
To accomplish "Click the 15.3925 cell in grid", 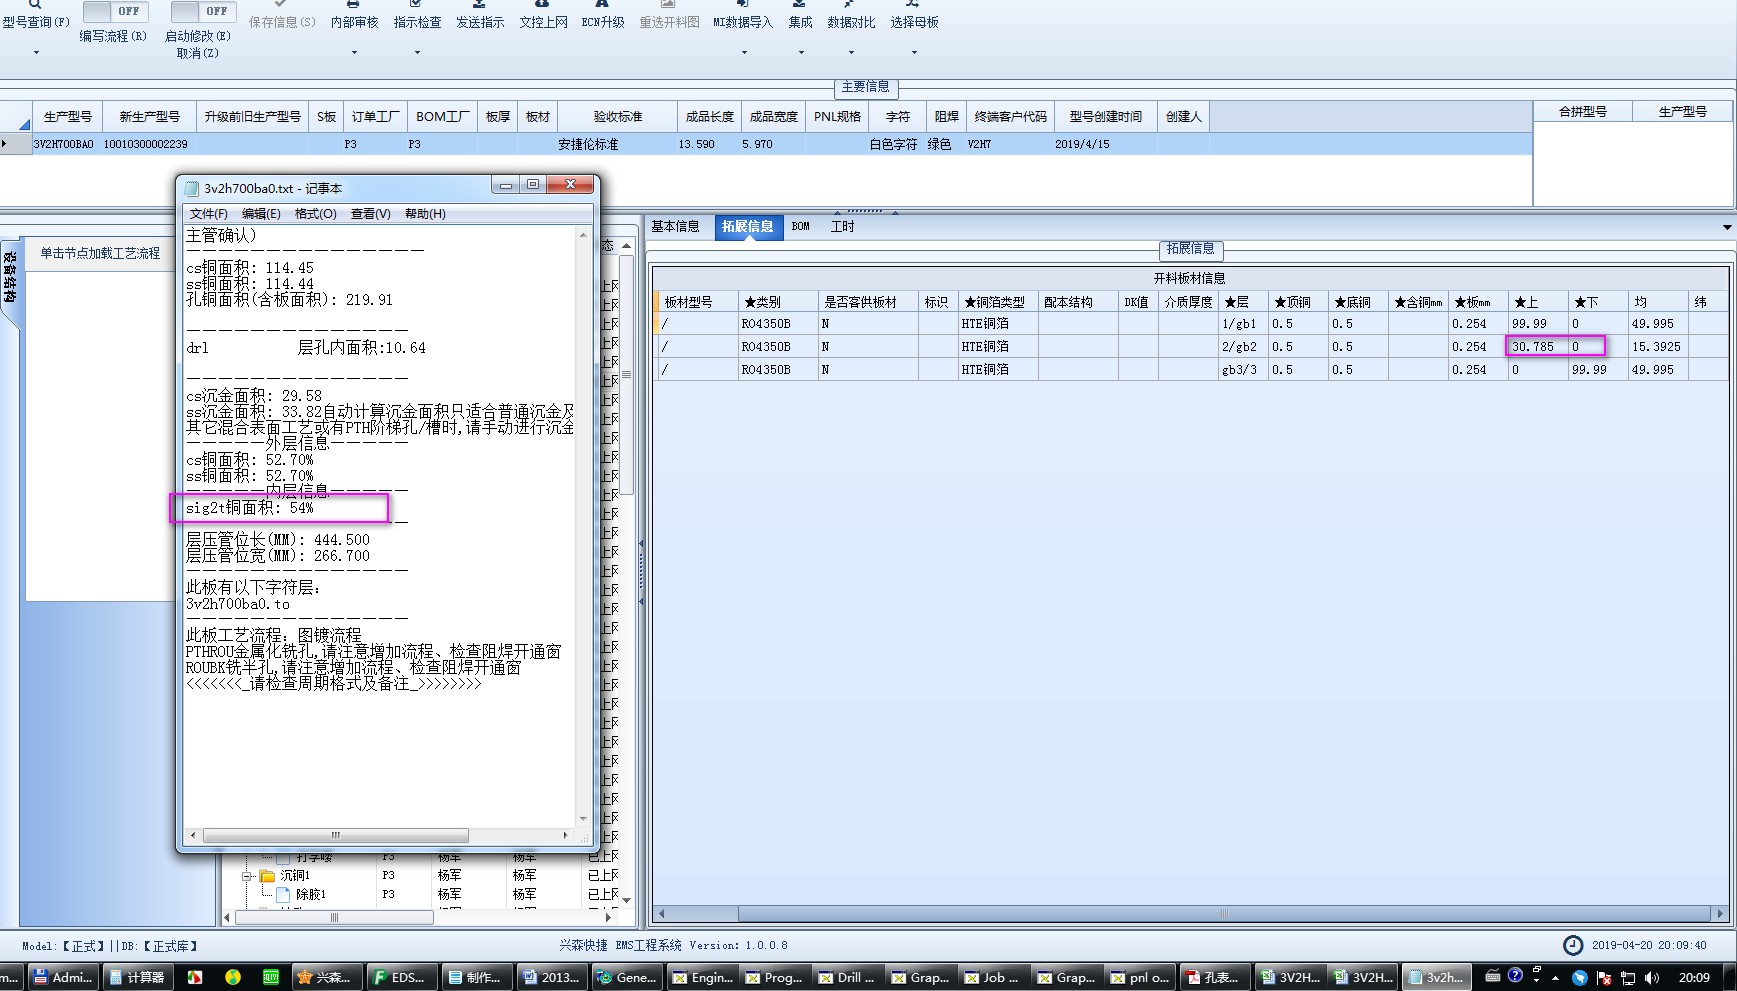I will (1658, 347).
